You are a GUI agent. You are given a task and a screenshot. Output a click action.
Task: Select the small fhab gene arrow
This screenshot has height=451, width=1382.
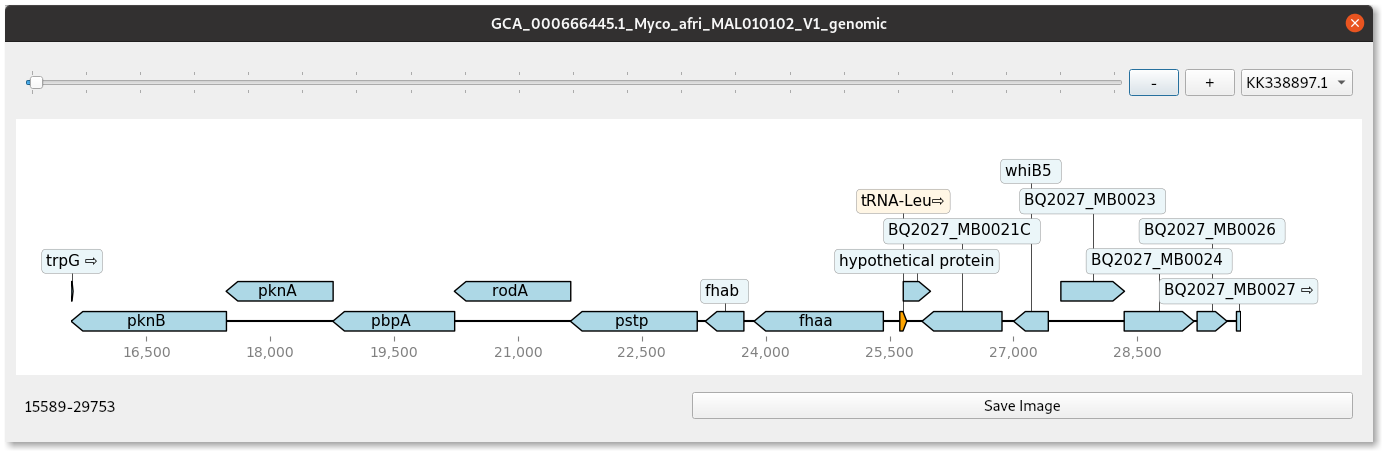[725, 321]
